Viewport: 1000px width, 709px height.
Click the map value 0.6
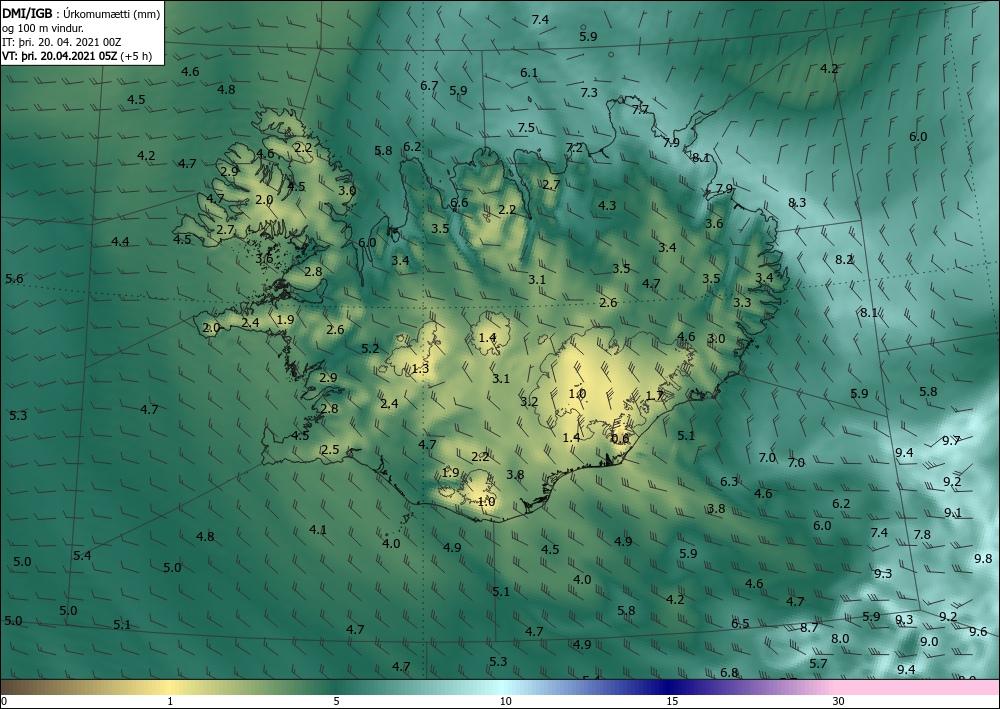(x=620, y=439)
